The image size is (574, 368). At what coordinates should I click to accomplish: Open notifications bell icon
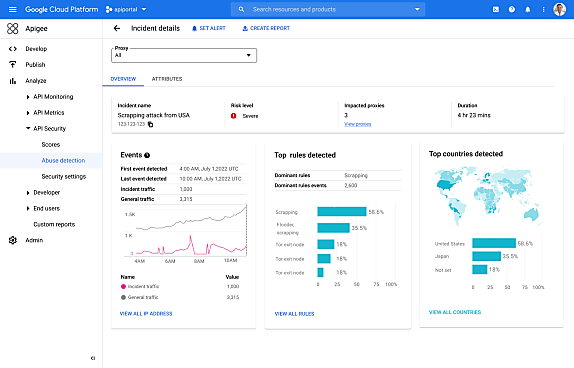coord(528,10)
